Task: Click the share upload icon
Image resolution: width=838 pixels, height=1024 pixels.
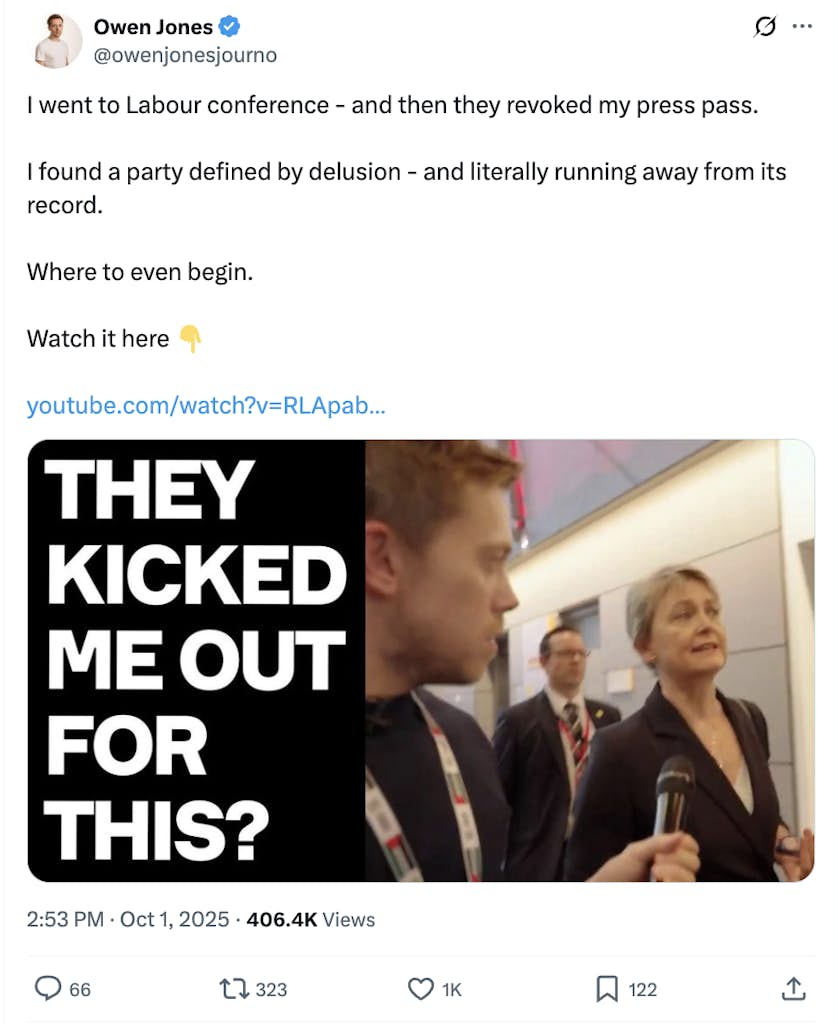Action: click(793, 988)
